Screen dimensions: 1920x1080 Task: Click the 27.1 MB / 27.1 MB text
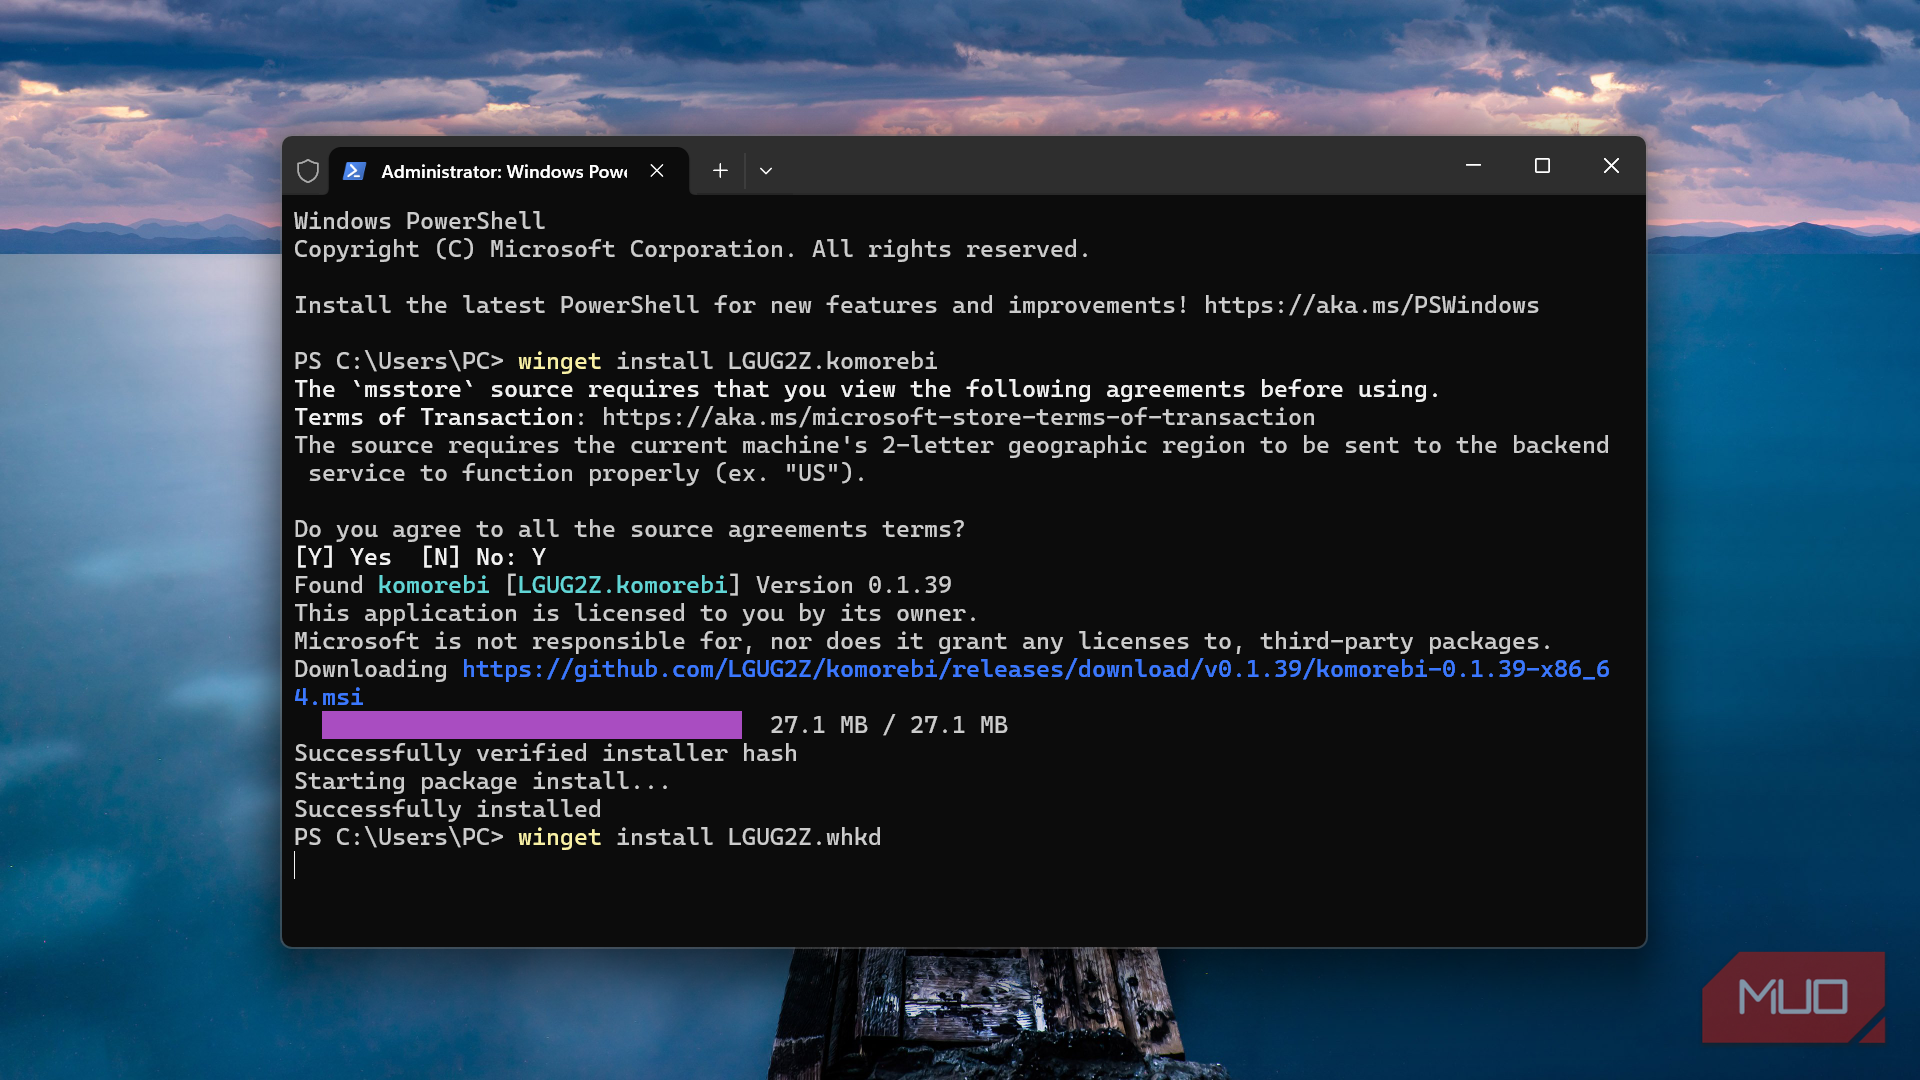[x=889, y=725]
